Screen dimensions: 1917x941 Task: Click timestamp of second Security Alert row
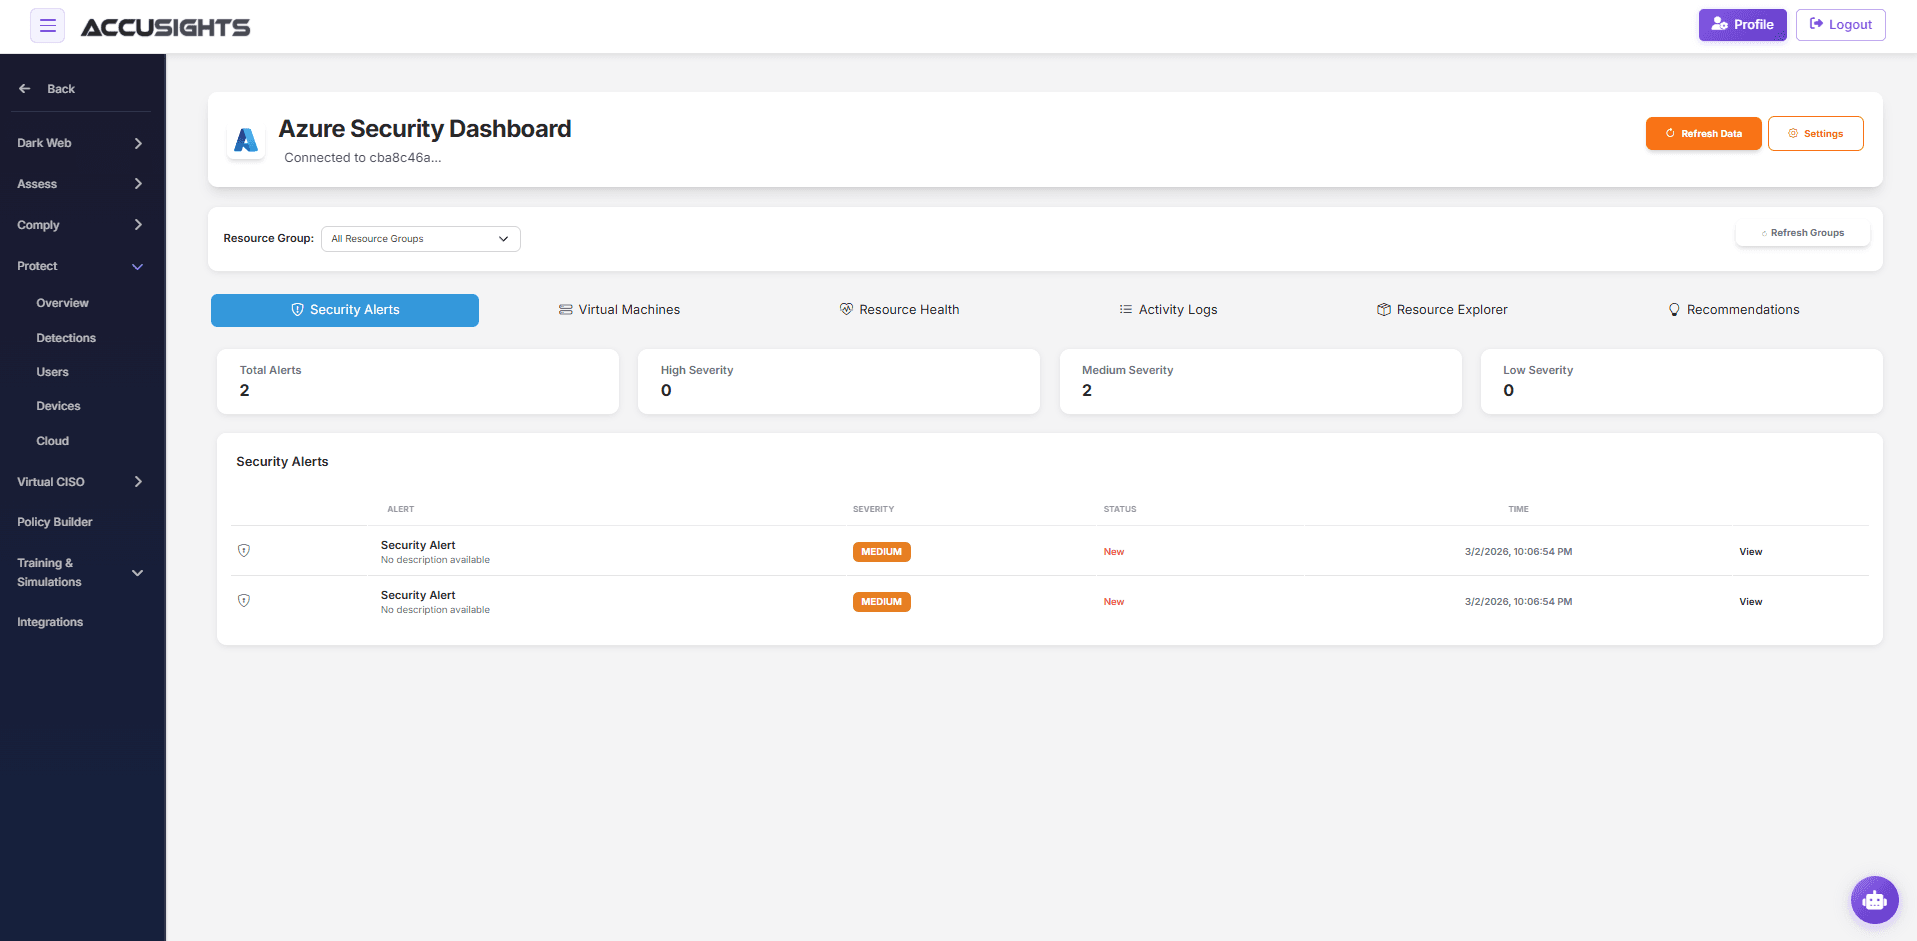pos(1518,602)
